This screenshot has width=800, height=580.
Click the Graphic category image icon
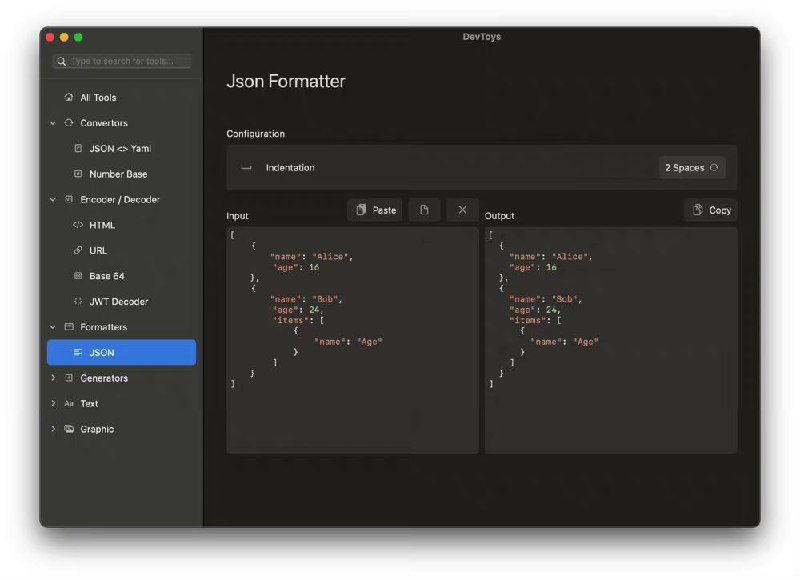(x=69, y=429)
